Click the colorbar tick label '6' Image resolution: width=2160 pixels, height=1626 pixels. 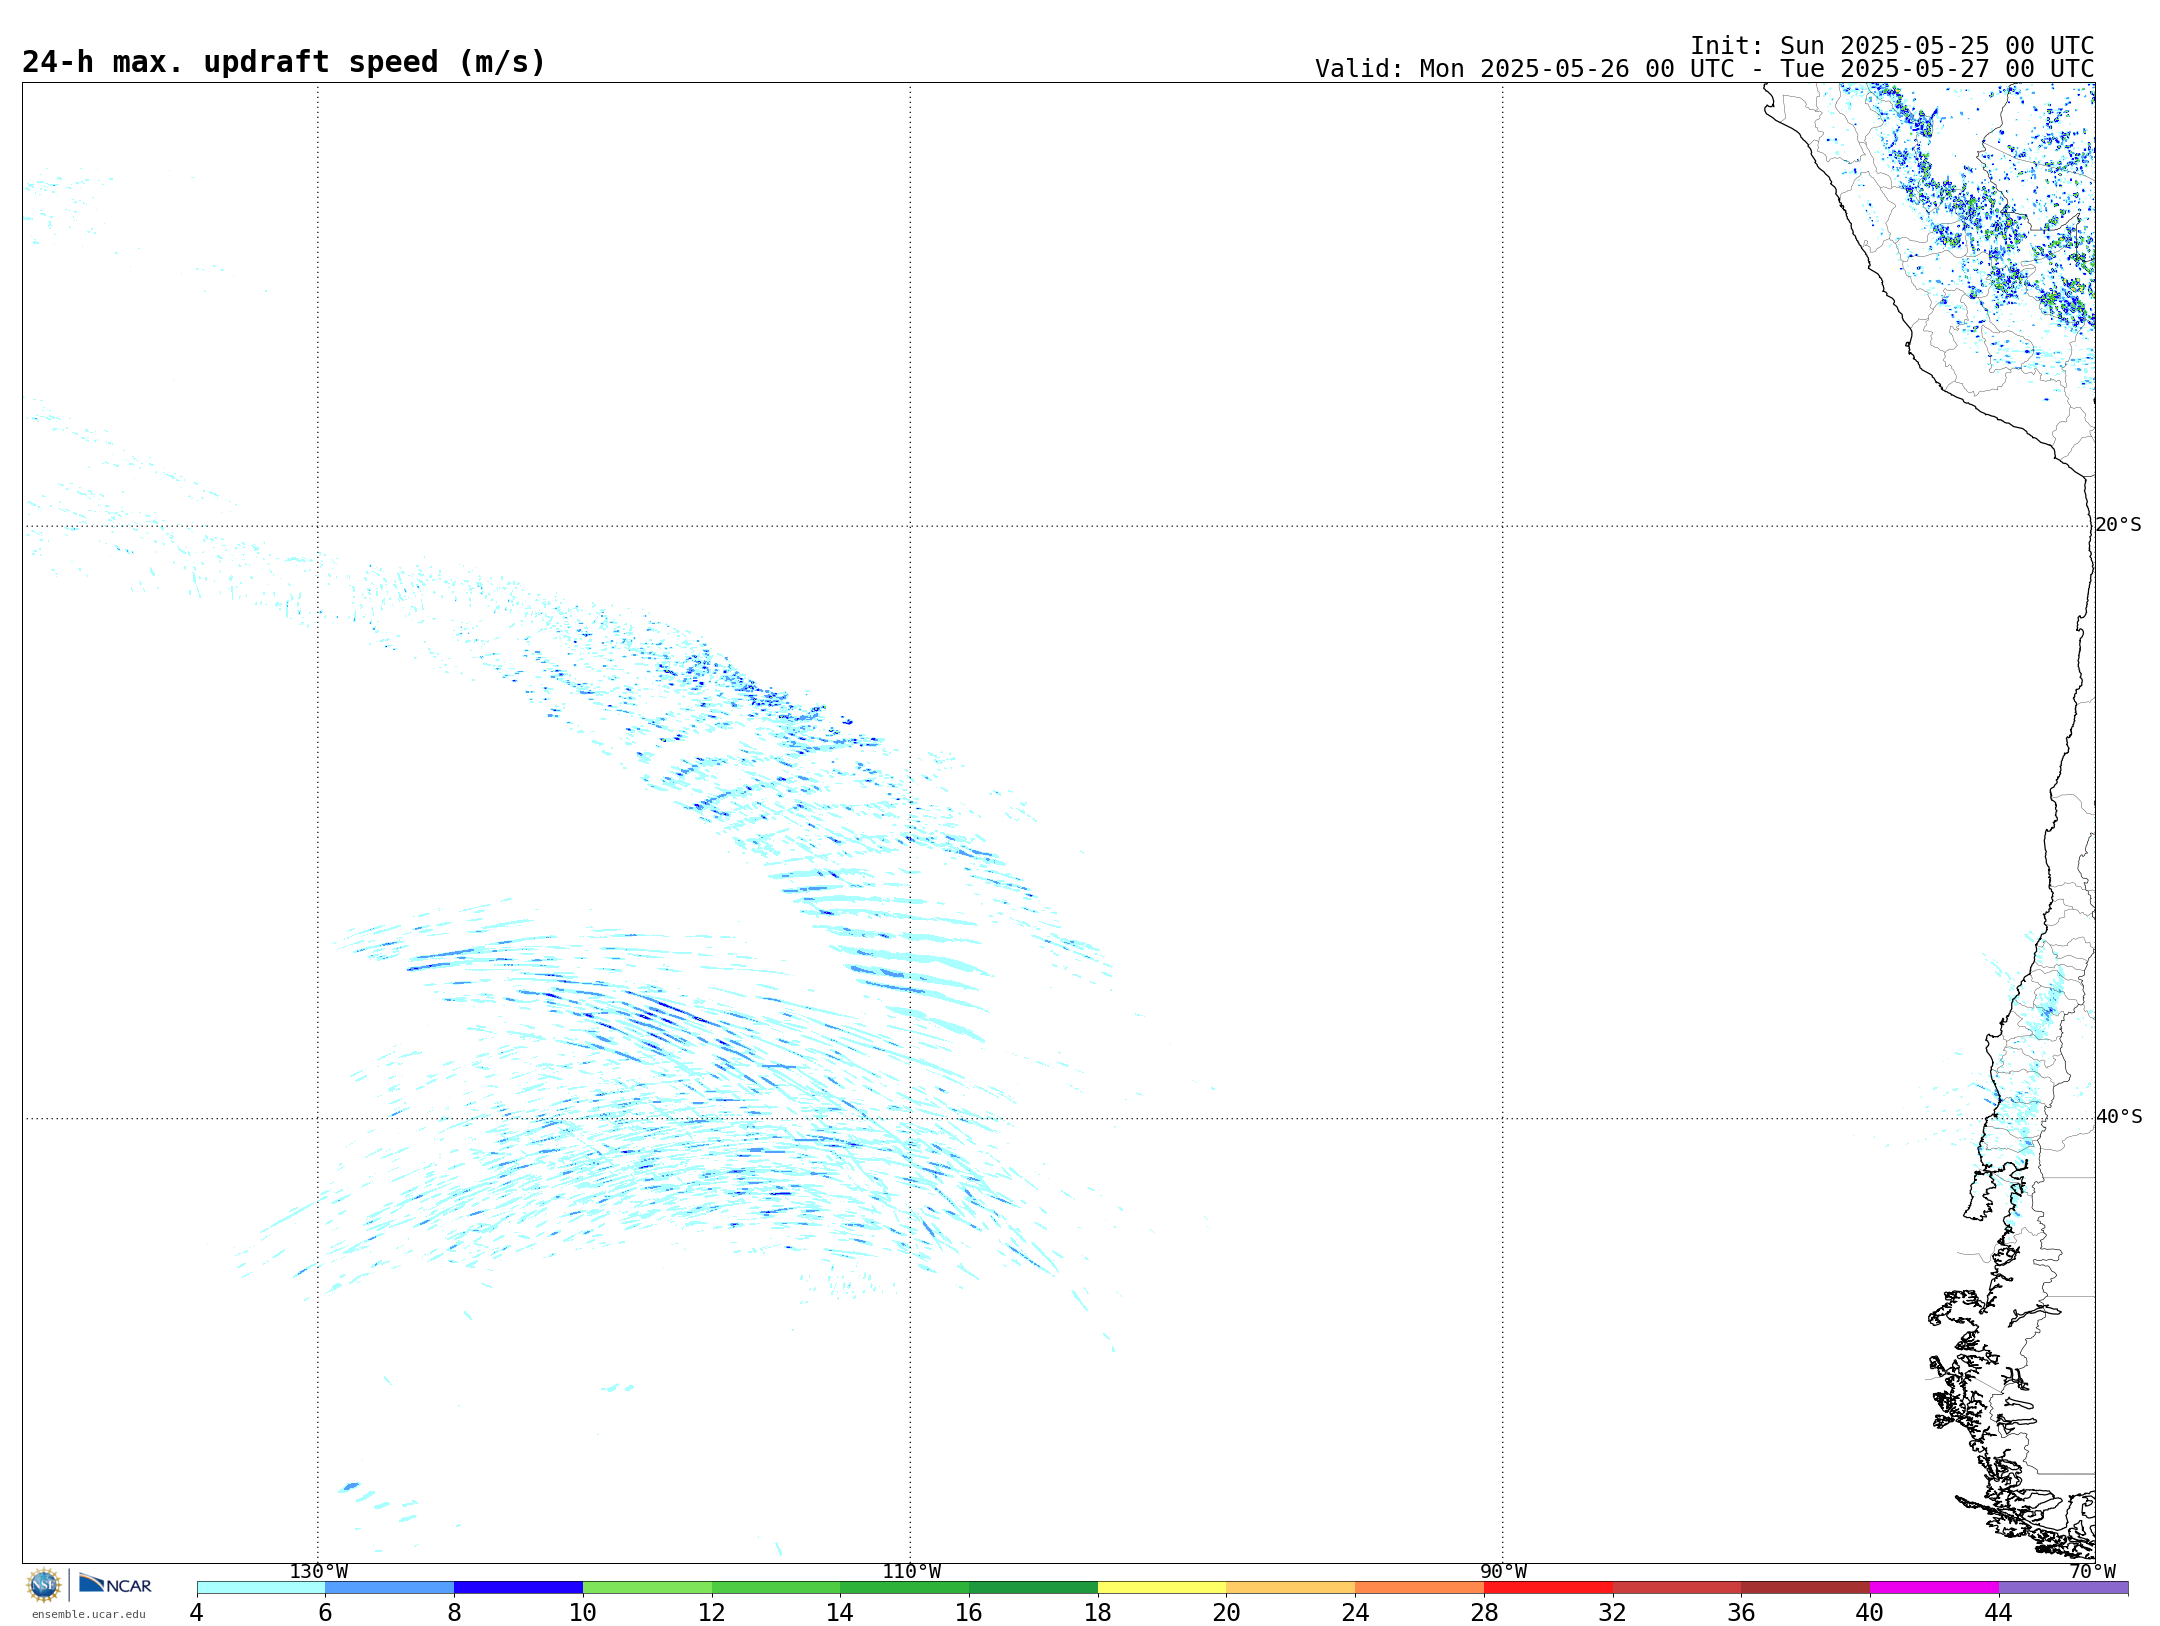click(x=325, y=1612)
